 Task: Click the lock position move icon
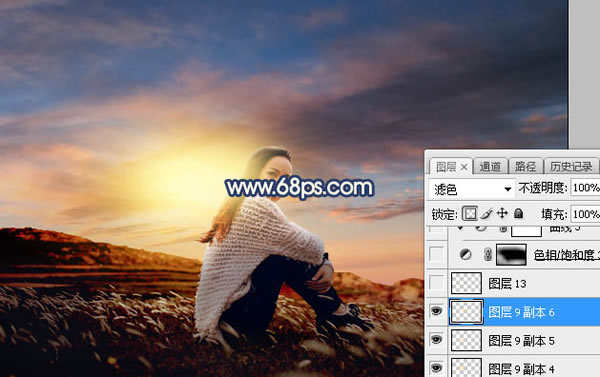point(502,213)
